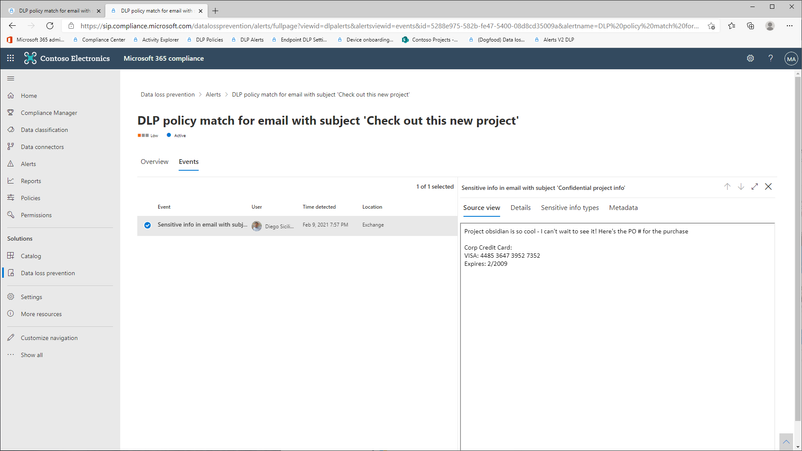Open Alerts in sidebar
This screenshot has height=451, width=802.
click(28, 164)
